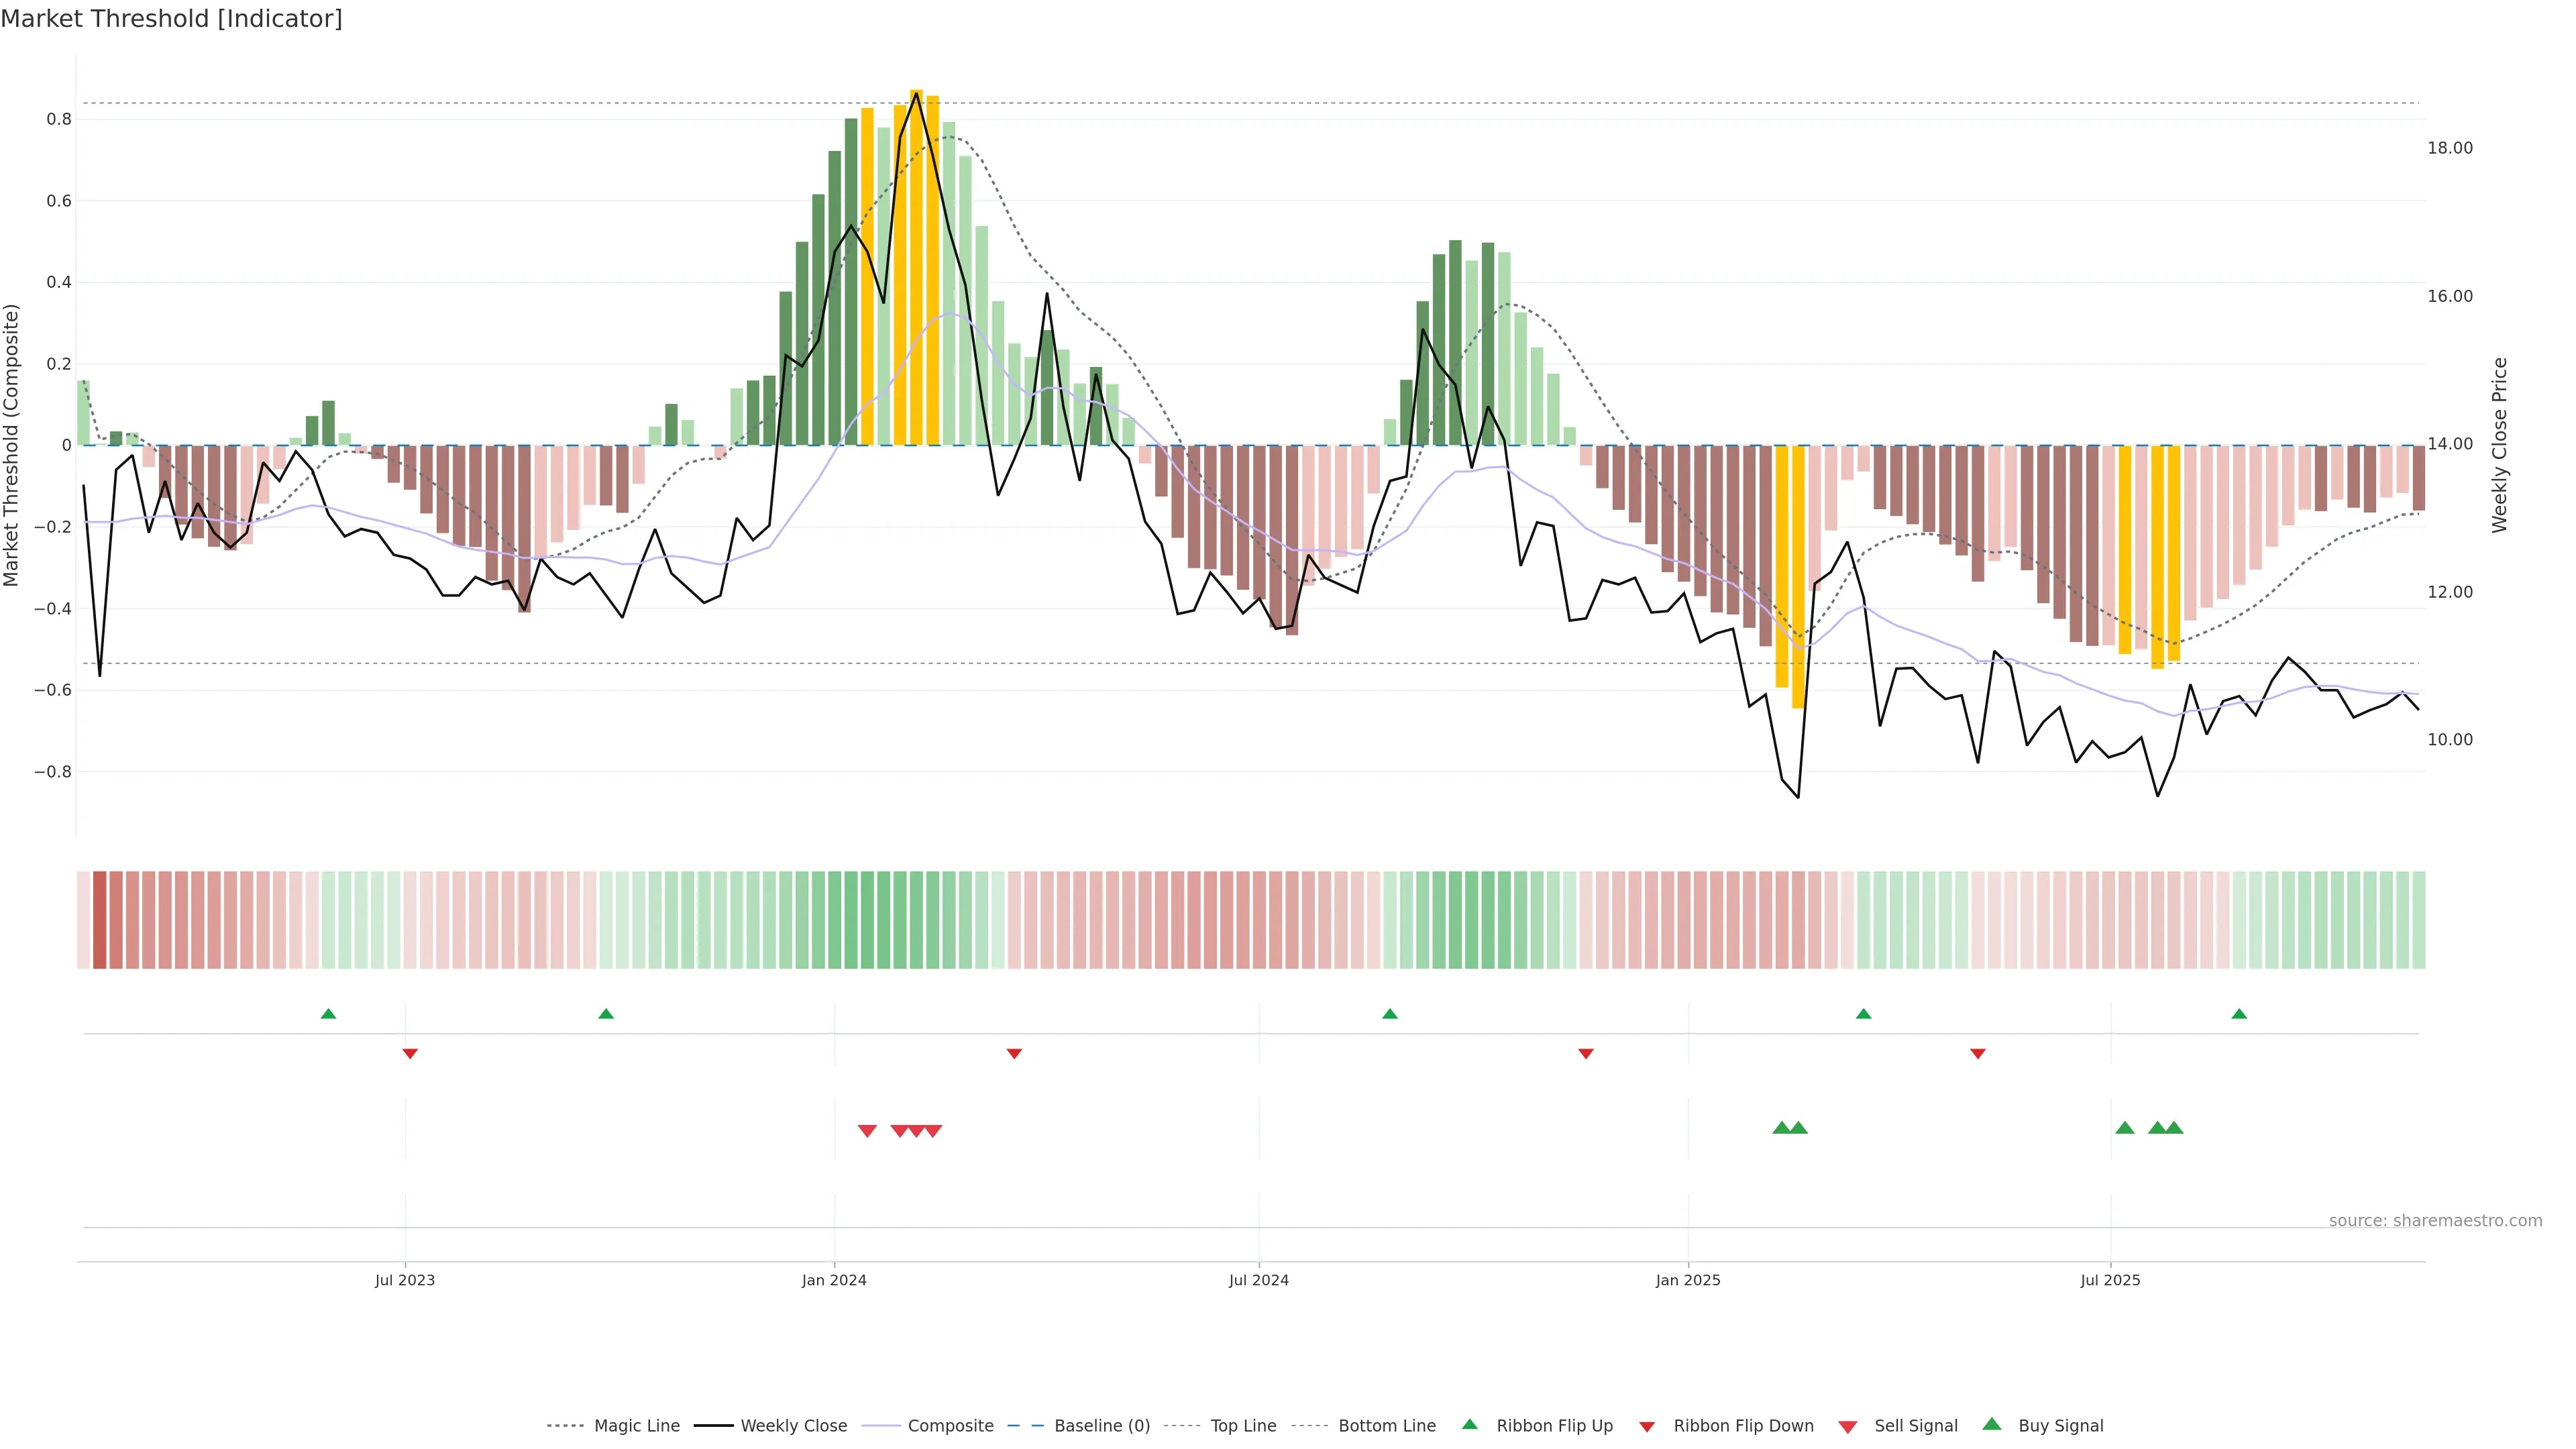Screen dimensions: 2576x1449
Task: Click the Sell Signal legend icon
Action: tap(1848, 1427)
